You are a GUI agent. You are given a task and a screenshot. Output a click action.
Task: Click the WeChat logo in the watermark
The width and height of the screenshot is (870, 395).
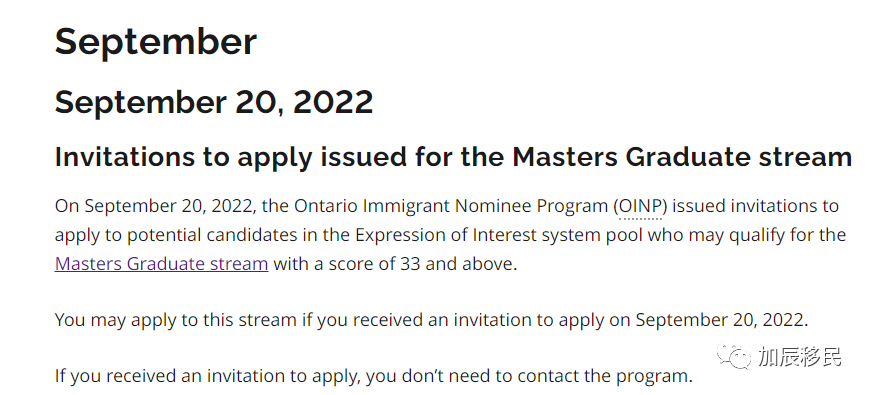click(734, 356)
